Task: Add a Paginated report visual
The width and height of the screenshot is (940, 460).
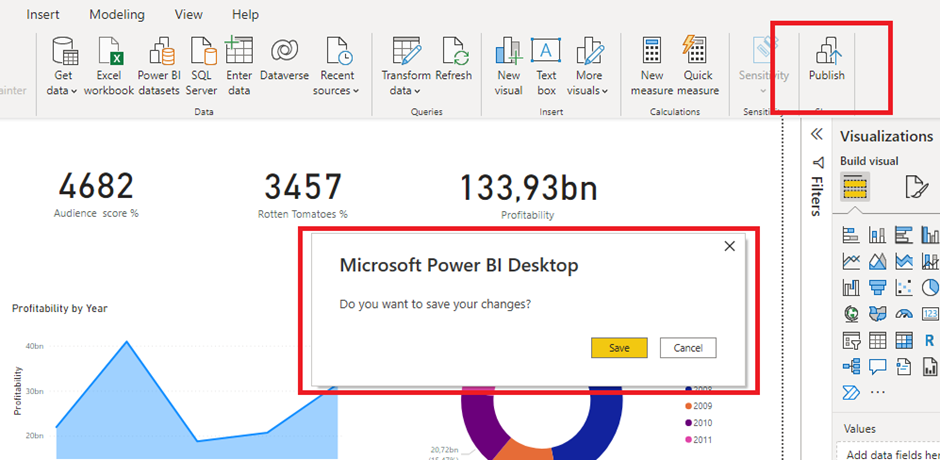Action: (930, 366)
